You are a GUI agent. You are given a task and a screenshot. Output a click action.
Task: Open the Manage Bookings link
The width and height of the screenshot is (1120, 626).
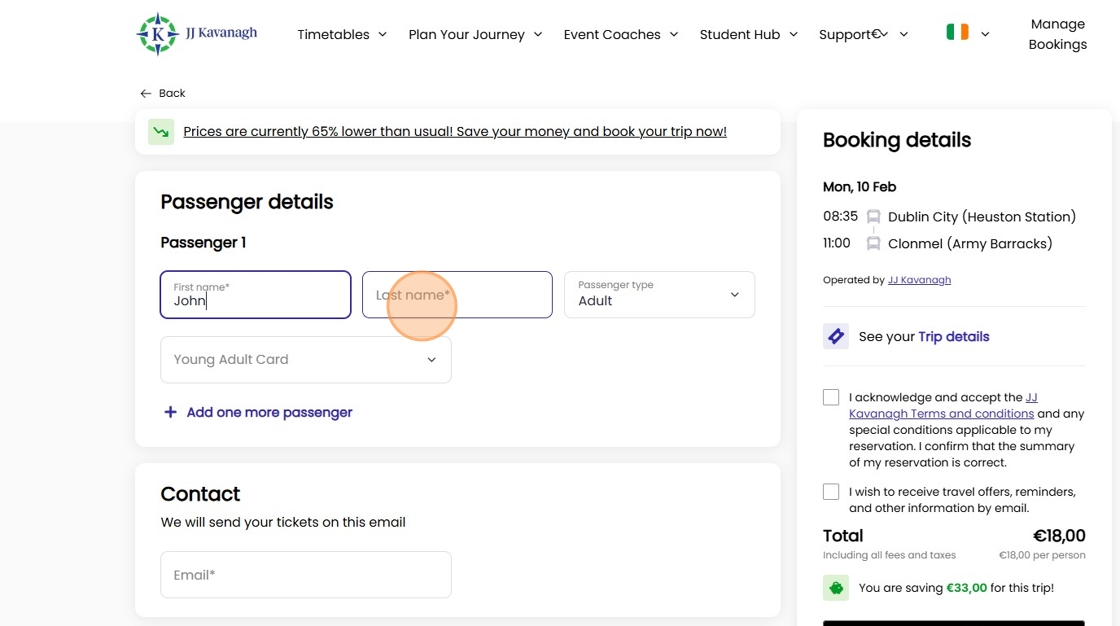(1057, 34)
